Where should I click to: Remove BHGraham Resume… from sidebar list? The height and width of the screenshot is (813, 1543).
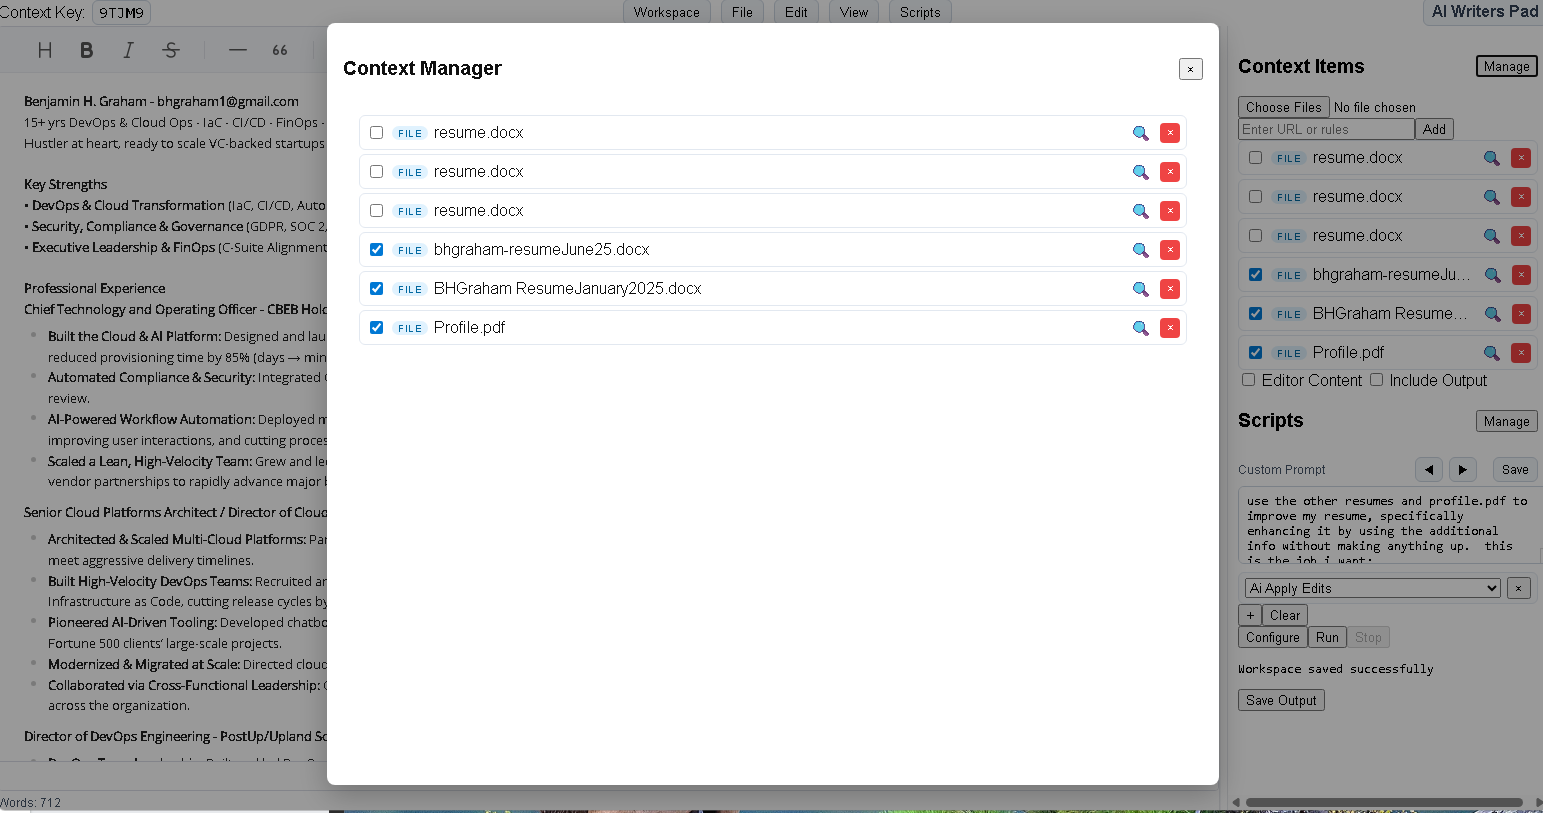tap(1521, 314)
